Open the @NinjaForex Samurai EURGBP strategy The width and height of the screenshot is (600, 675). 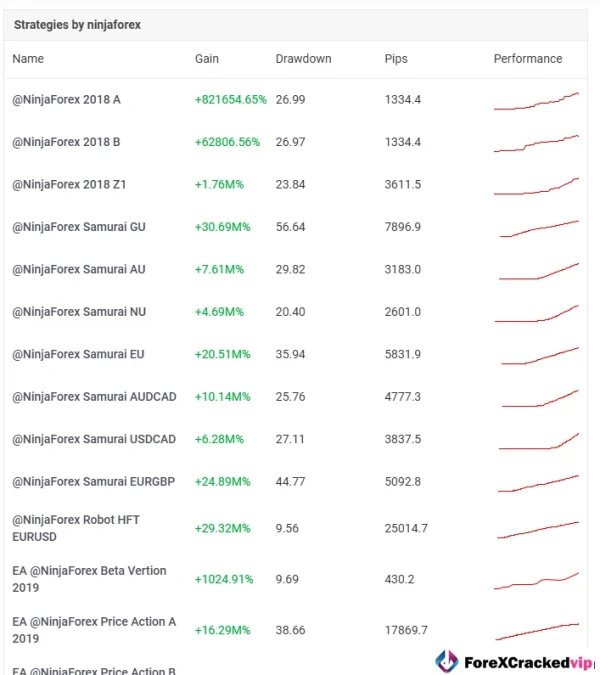coord(93,482)
